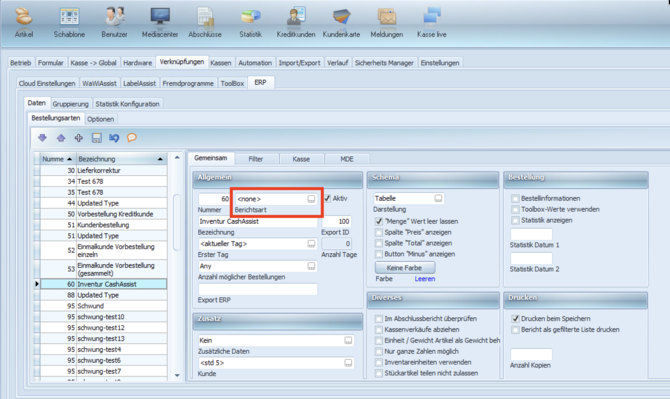Open Kasse live icon

tap(432, 17)
